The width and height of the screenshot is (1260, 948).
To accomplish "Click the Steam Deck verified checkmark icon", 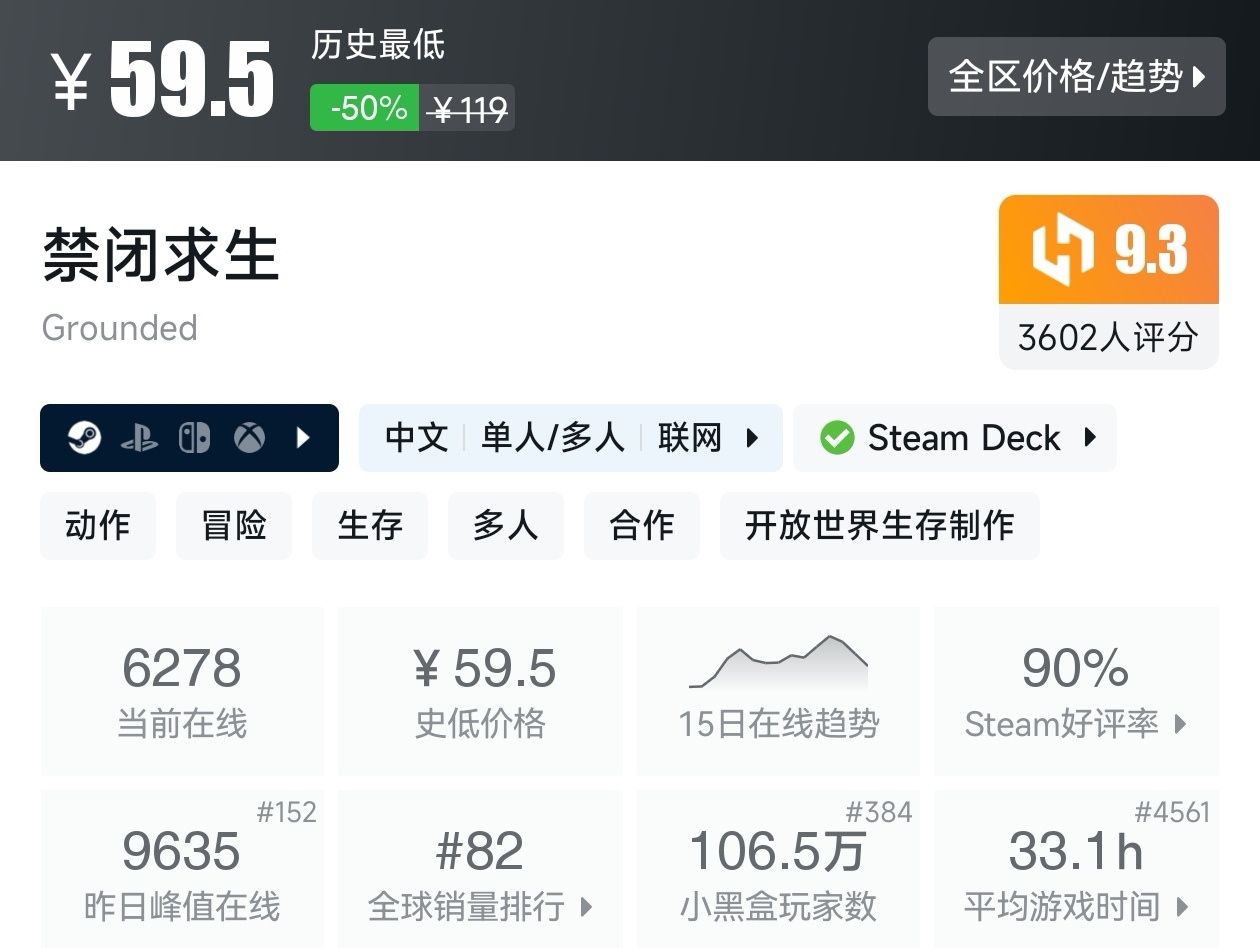I will click(837, 438).
